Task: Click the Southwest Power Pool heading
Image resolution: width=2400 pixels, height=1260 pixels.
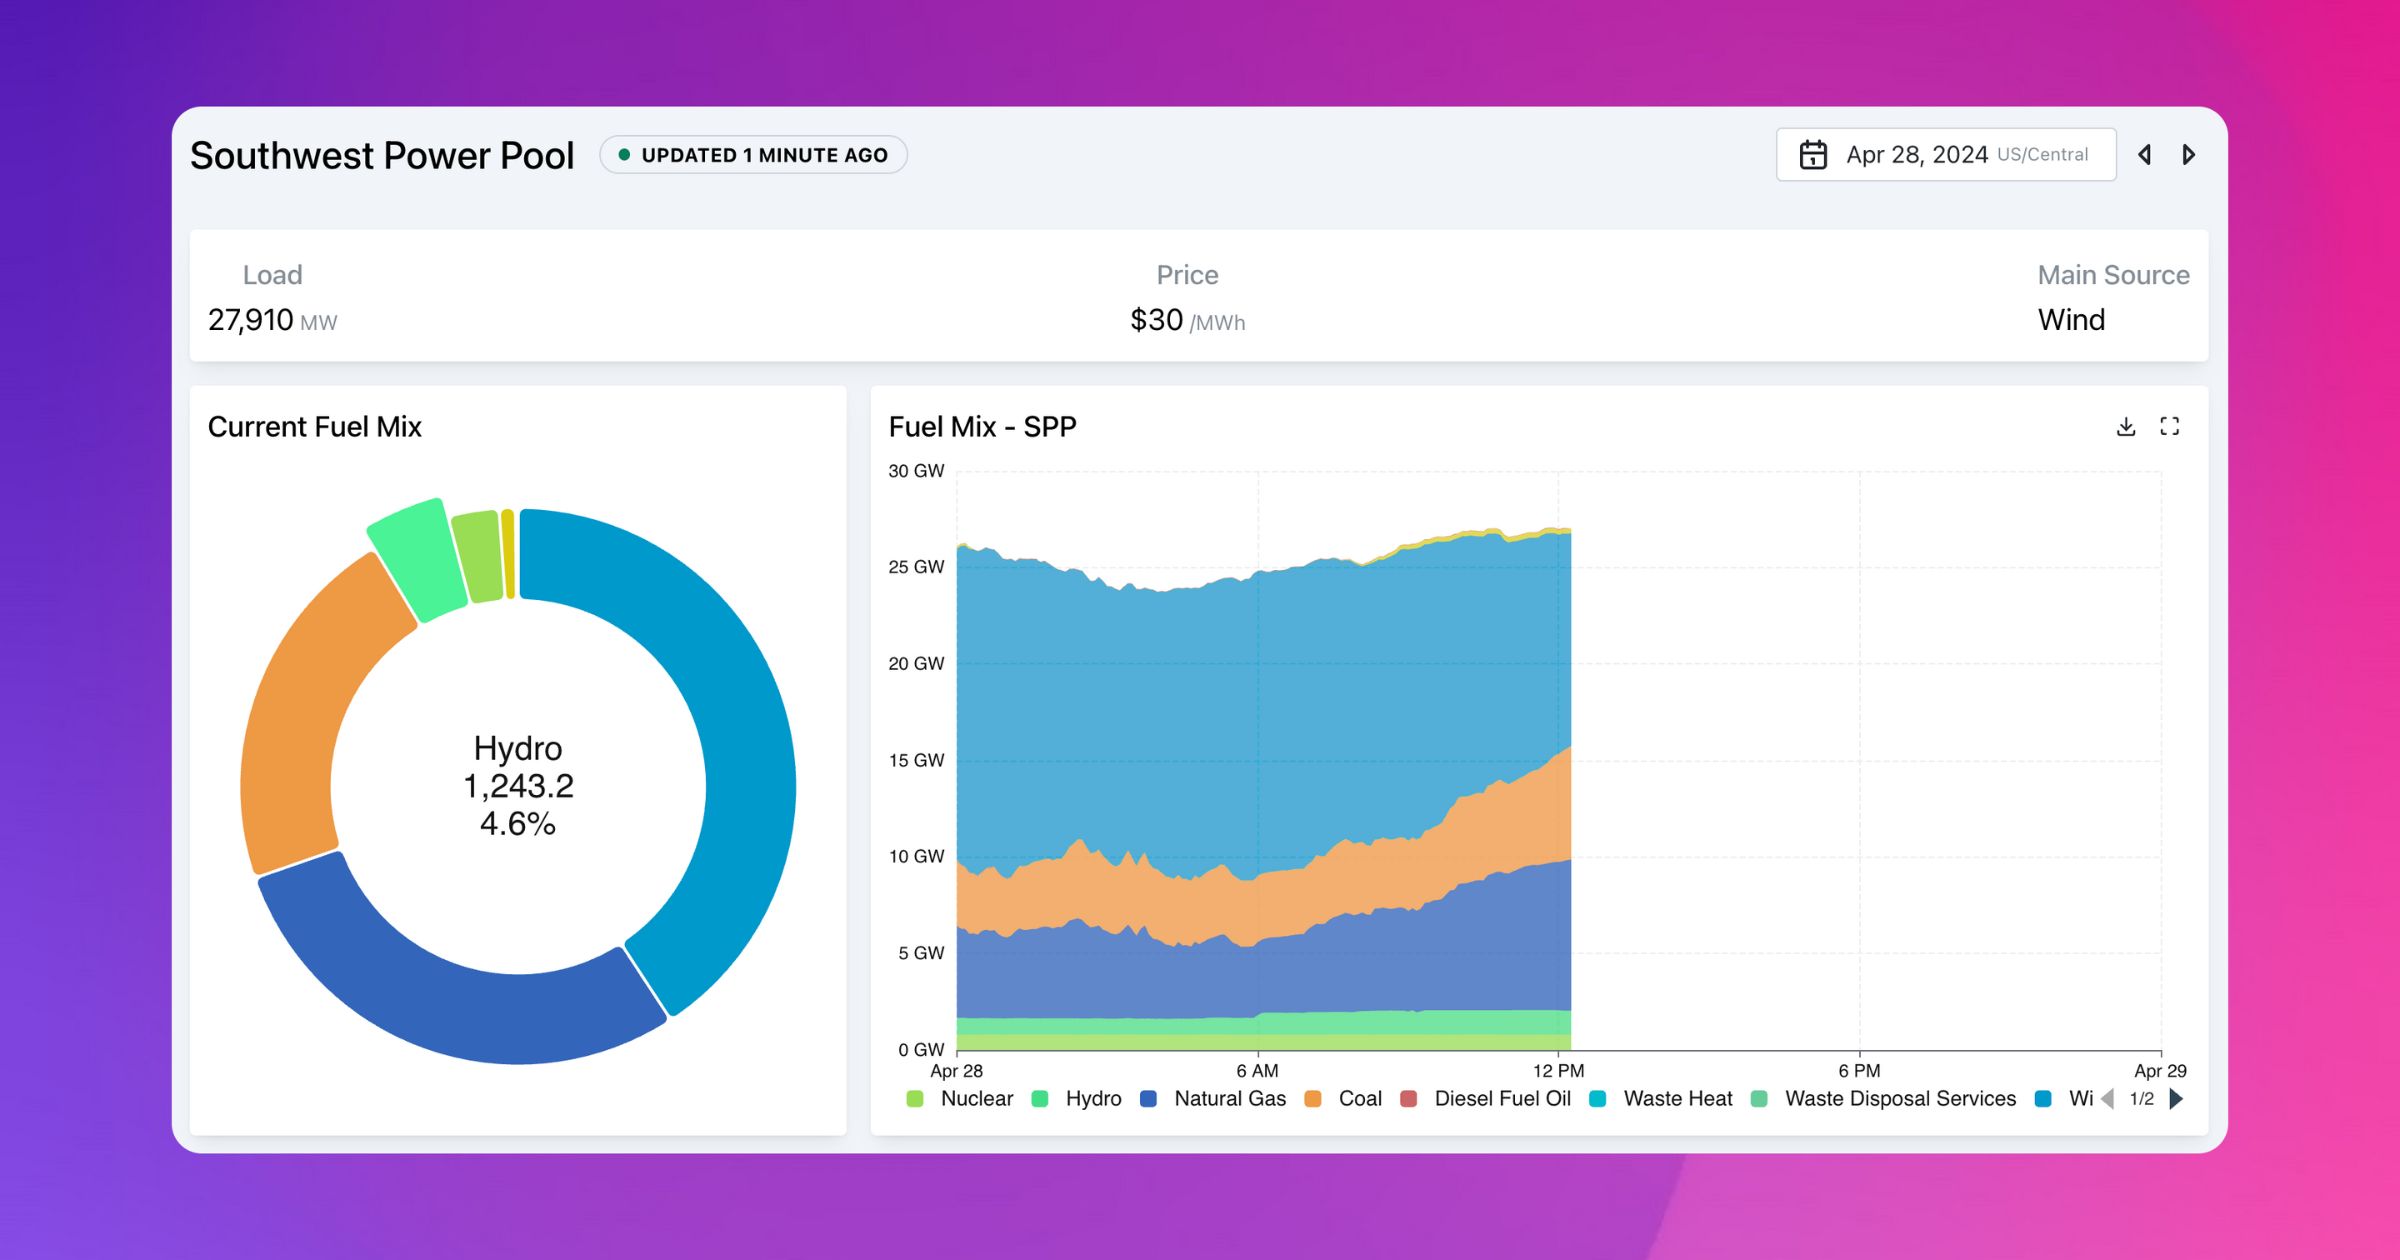Action: click(382, 155)
